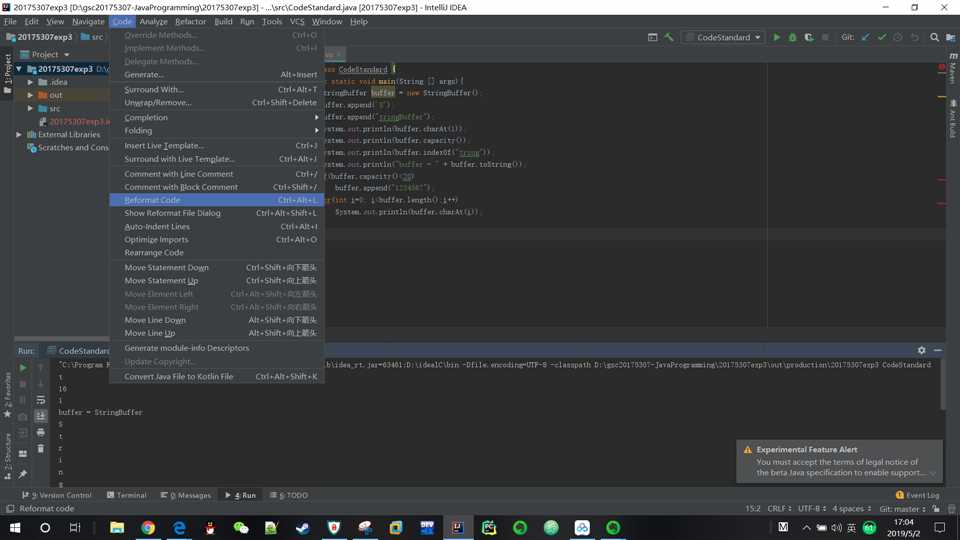Viewport: 960px width, 540px height.
Task: Choose Reformat Code from the Code menu
Action: click(x=216, y=200)
